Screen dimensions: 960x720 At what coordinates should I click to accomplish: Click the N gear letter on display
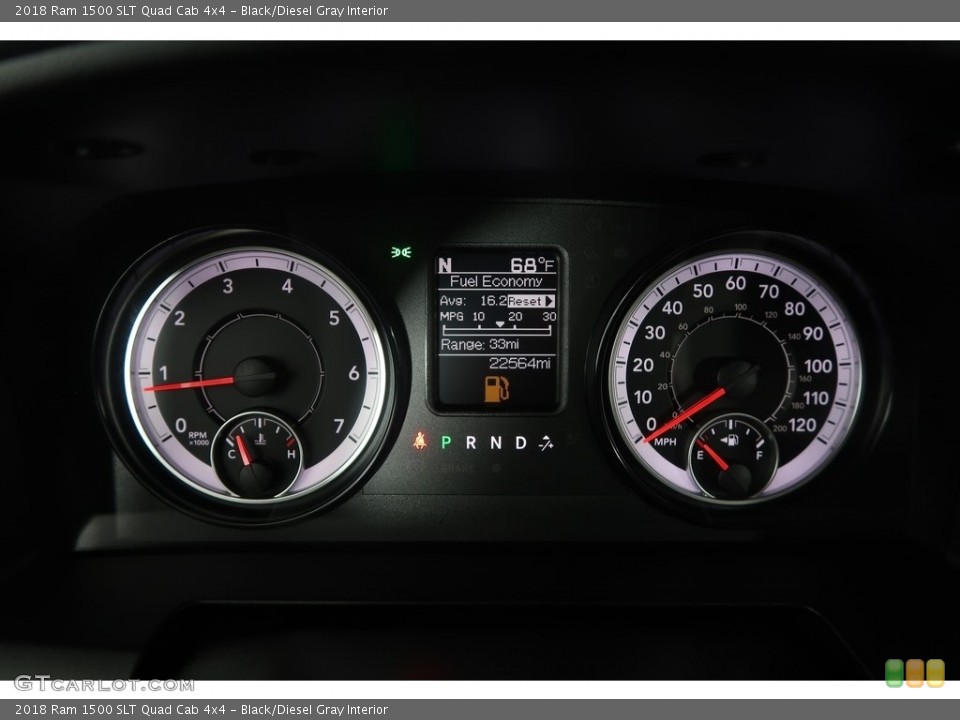(445, 265)
